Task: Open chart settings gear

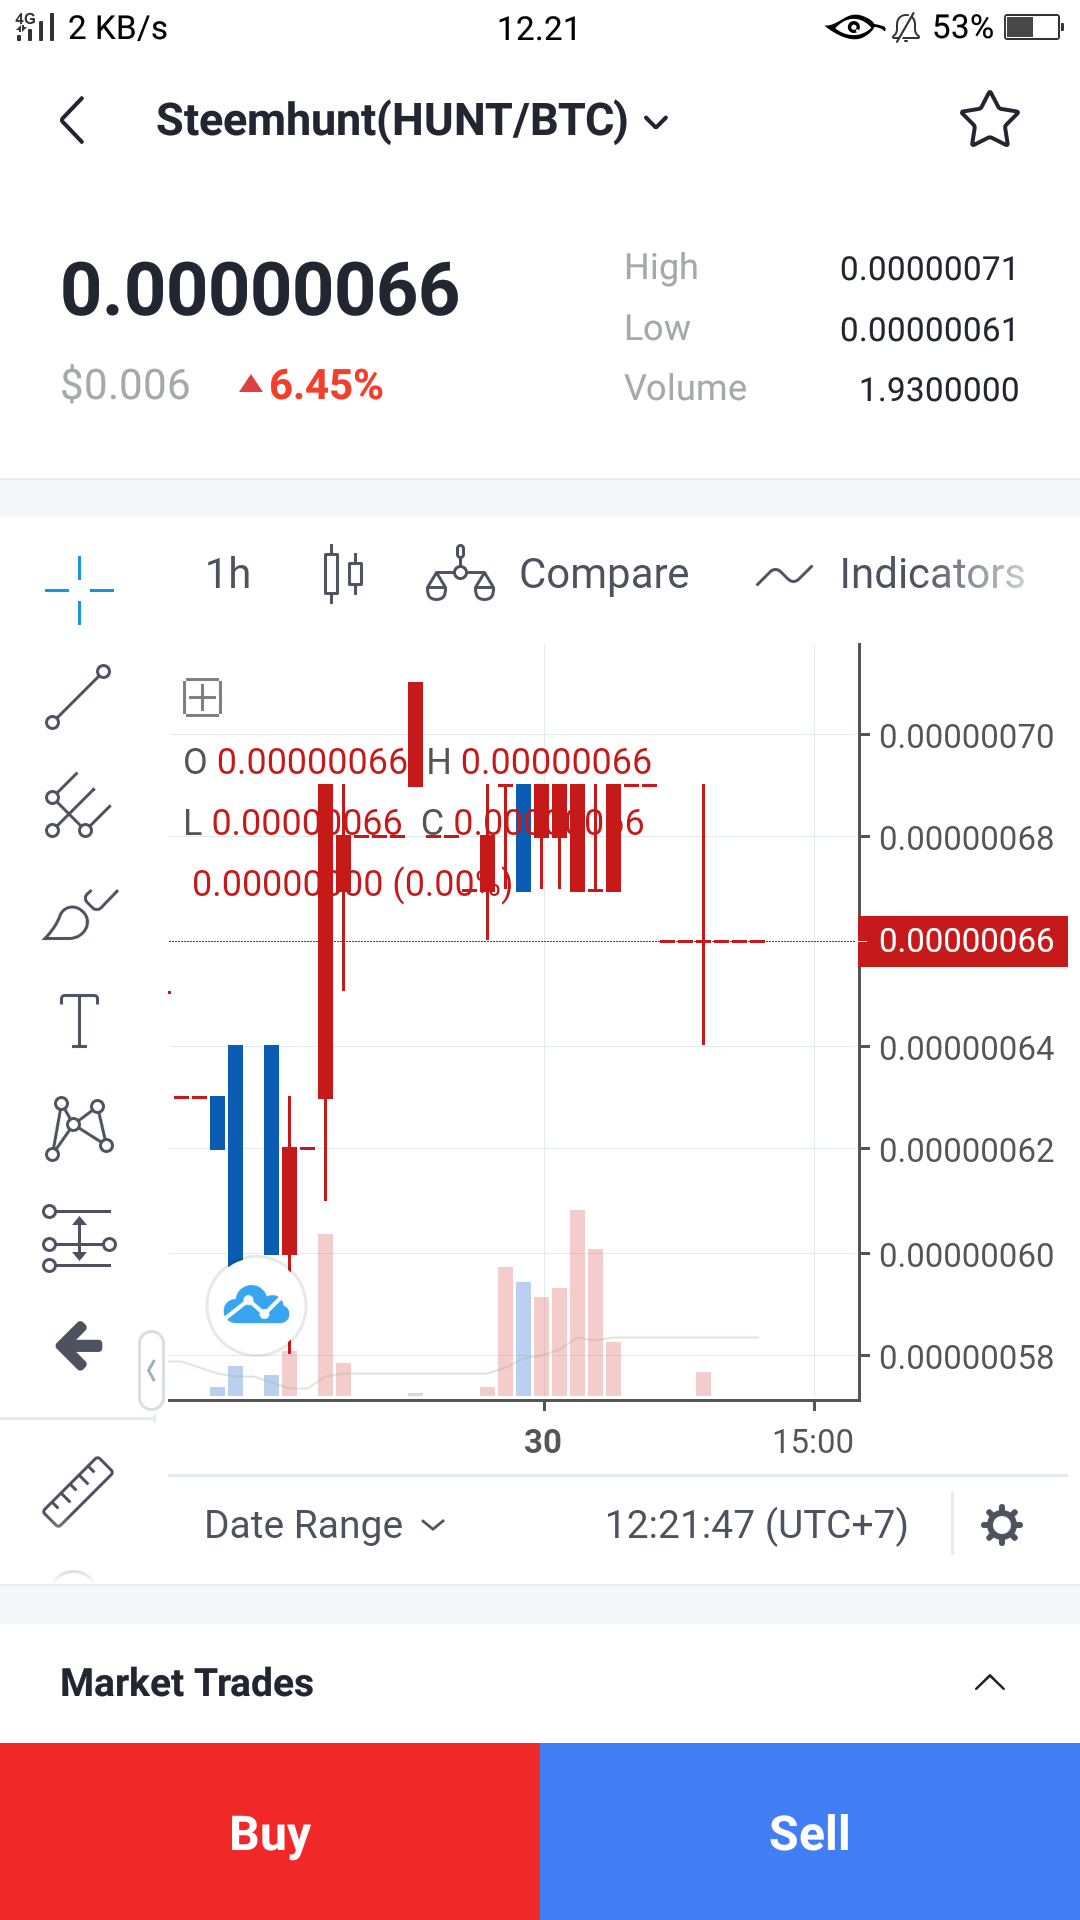Action: (1001, 1526)
